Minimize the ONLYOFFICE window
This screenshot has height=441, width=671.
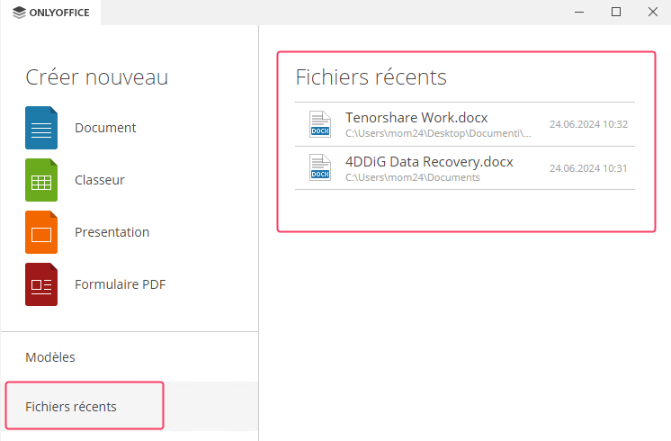(x=578, y=12)
